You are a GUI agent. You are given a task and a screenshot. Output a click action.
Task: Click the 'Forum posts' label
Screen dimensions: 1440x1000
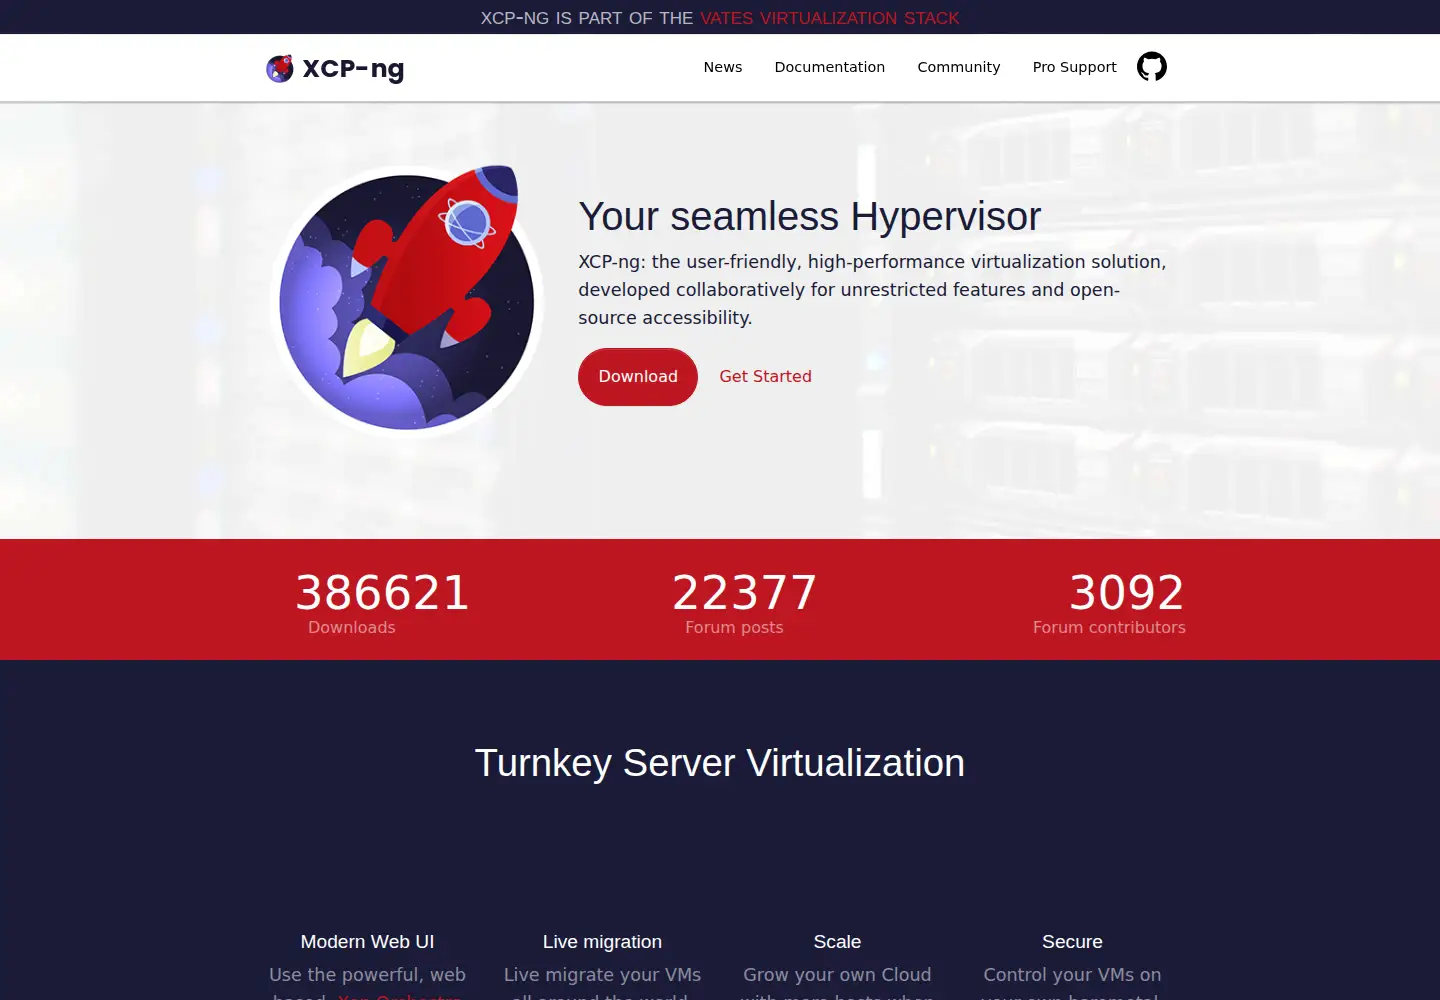(x=734, y=628)
